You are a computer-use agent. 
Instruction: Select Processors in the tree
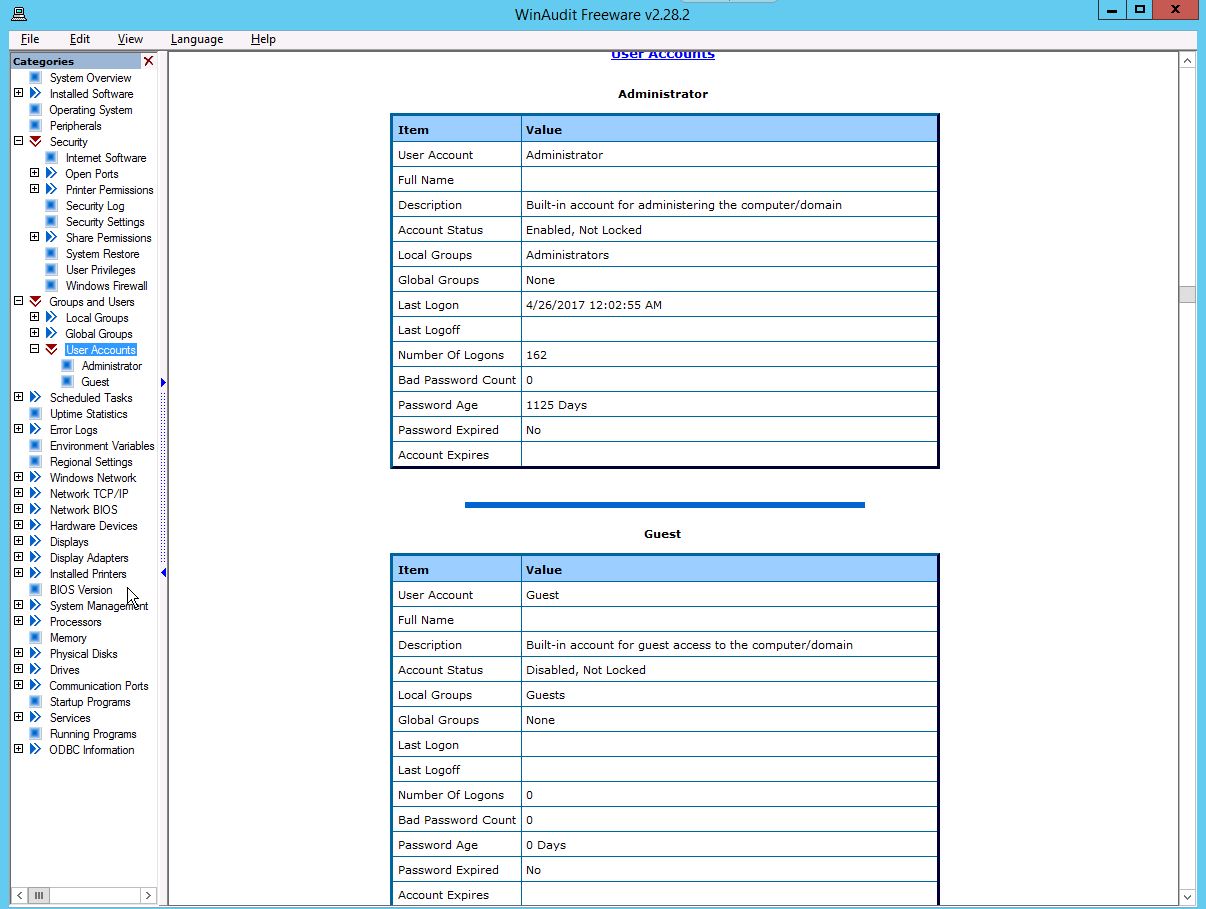[76, 622]
